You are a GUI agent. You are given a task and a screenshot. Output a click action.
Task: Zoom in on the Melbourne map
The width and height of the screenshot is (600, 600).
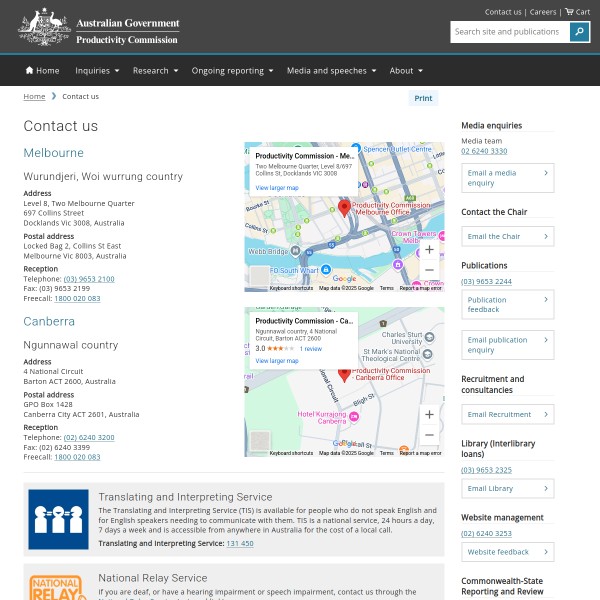pyautogui.click(x=429, y=250)
